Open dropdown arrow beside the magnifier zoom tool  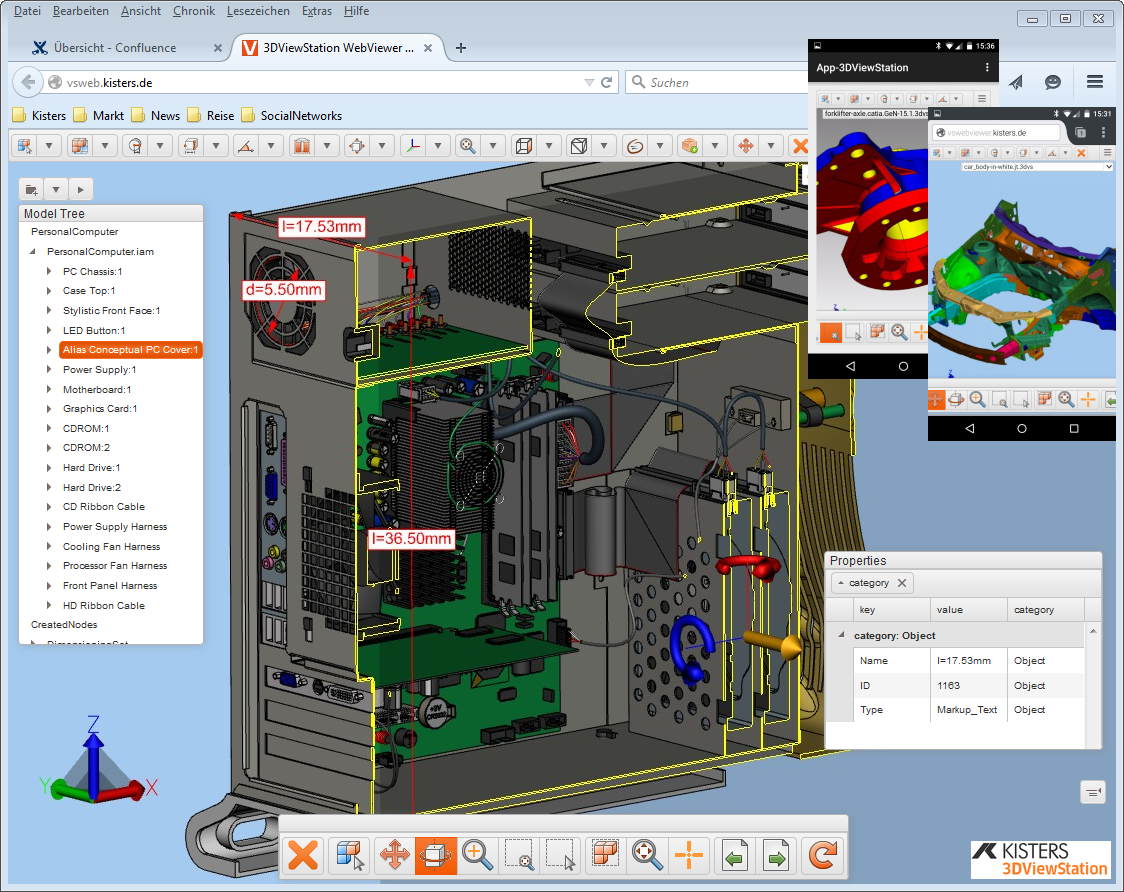point(493,146)
